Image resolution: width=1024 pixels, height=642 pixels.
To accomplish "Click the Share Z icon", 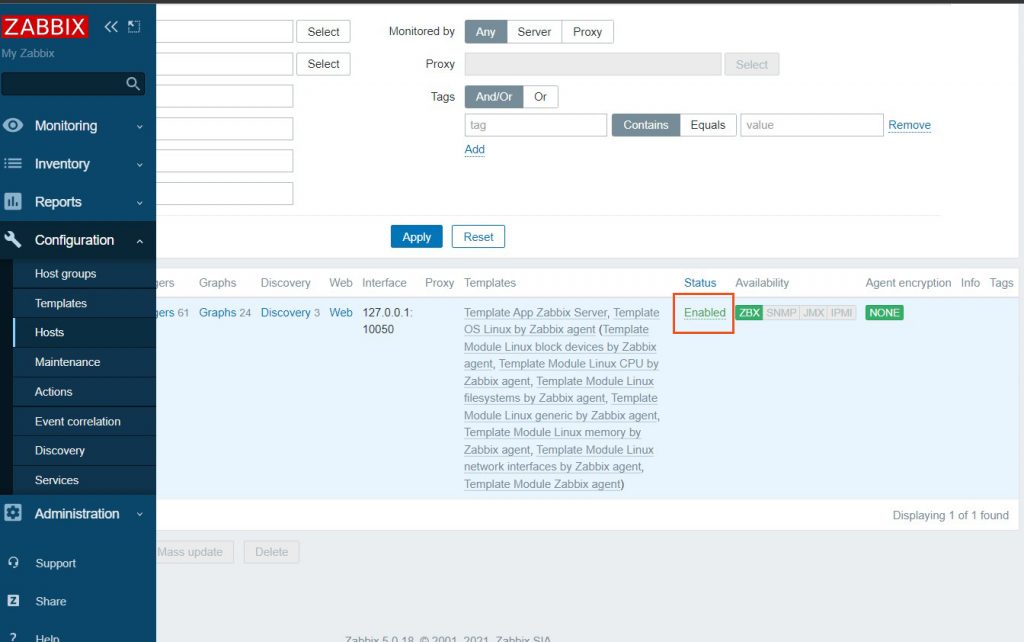I will tap(13, 601).
